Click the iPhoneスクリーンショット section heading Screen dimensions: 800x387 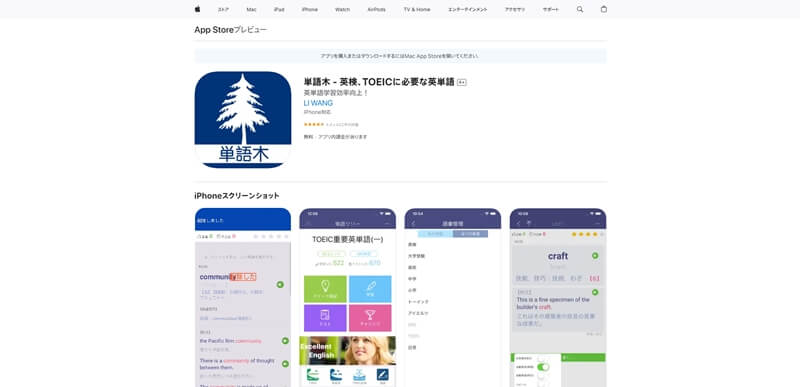coord(237,196)
